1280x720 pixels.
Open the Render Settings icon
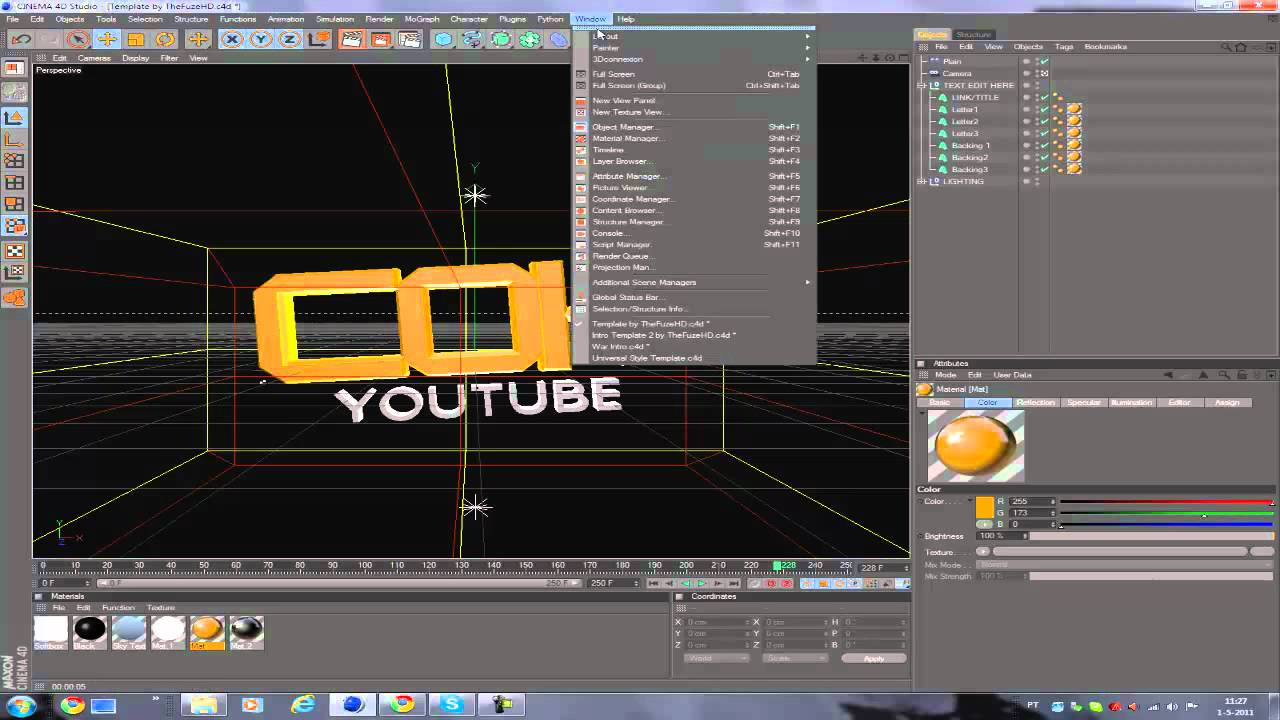(409, 40)
